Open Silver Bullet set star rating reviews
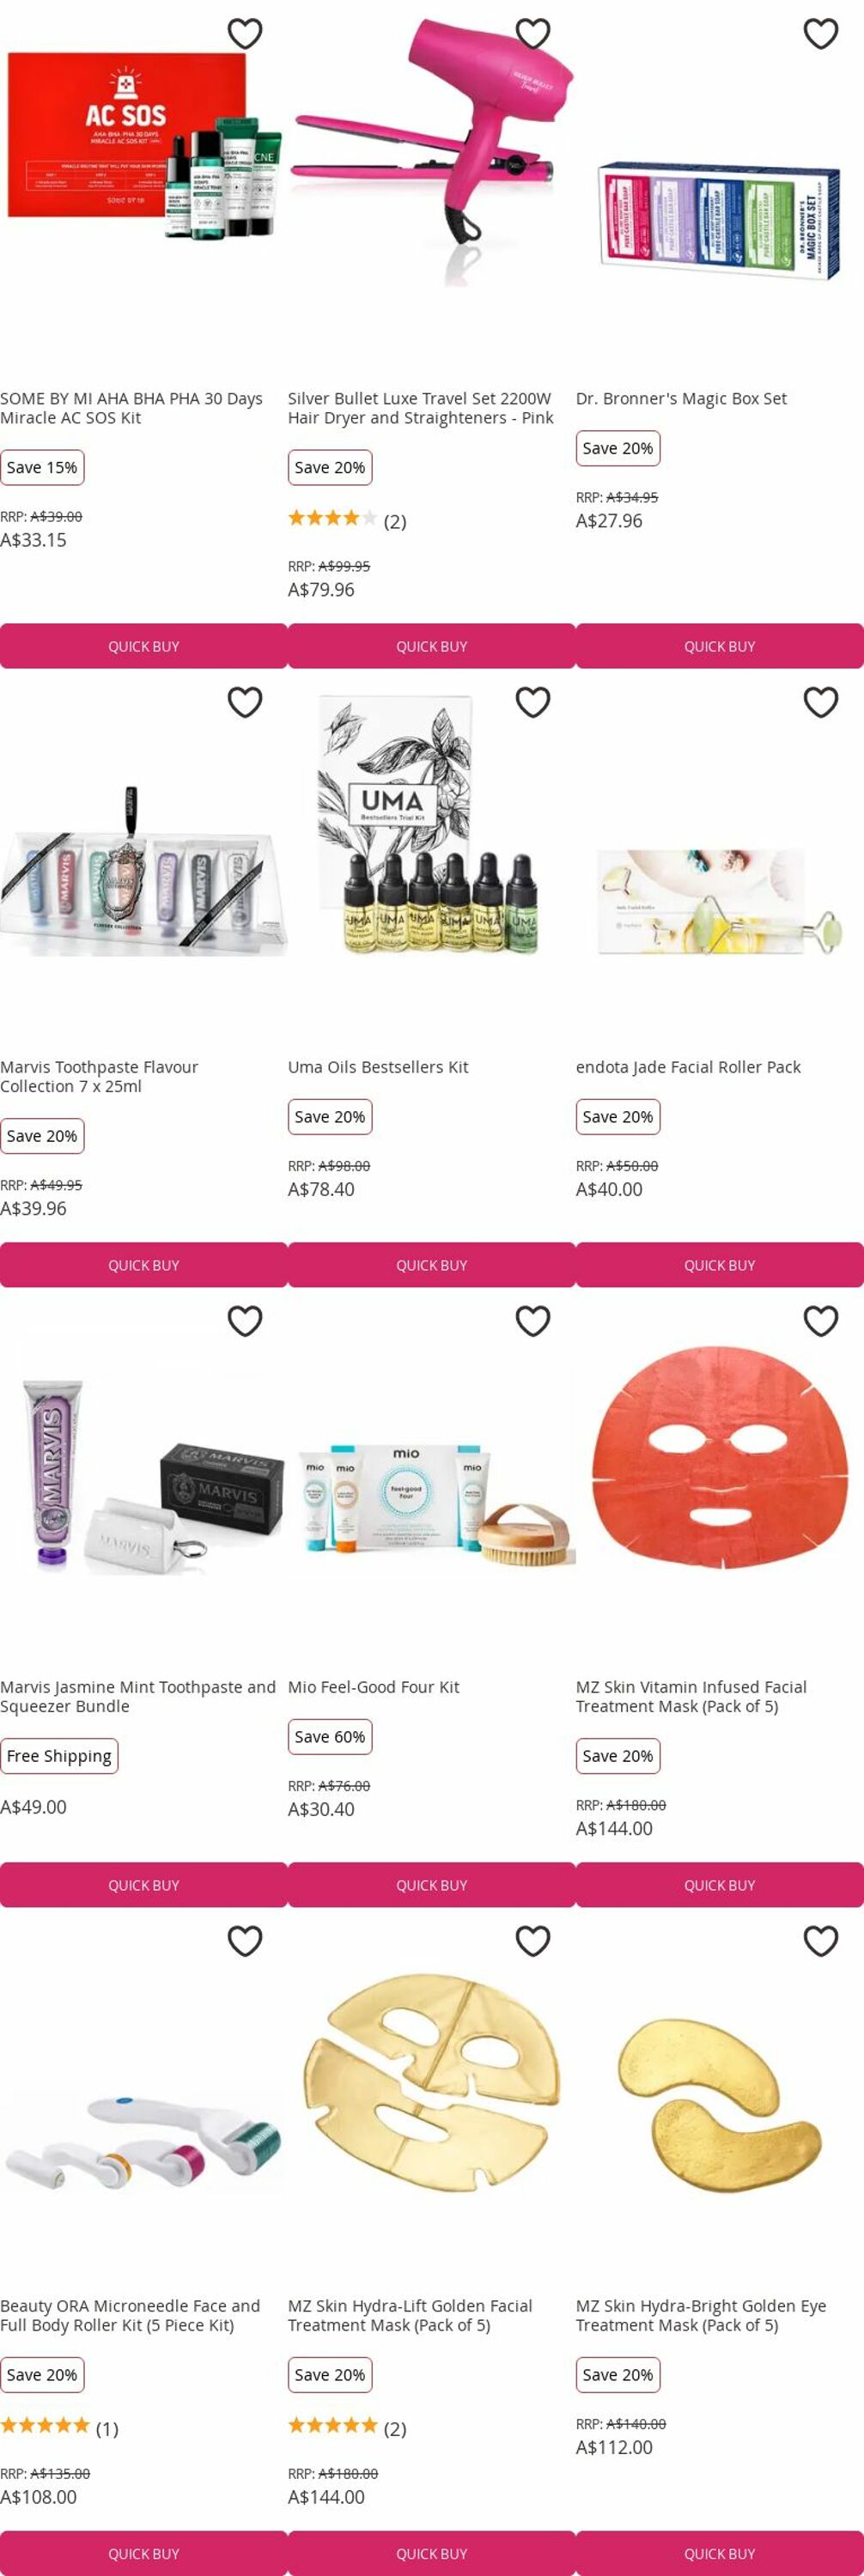Viewport: 864px width, 2576px height. point(347,520)
